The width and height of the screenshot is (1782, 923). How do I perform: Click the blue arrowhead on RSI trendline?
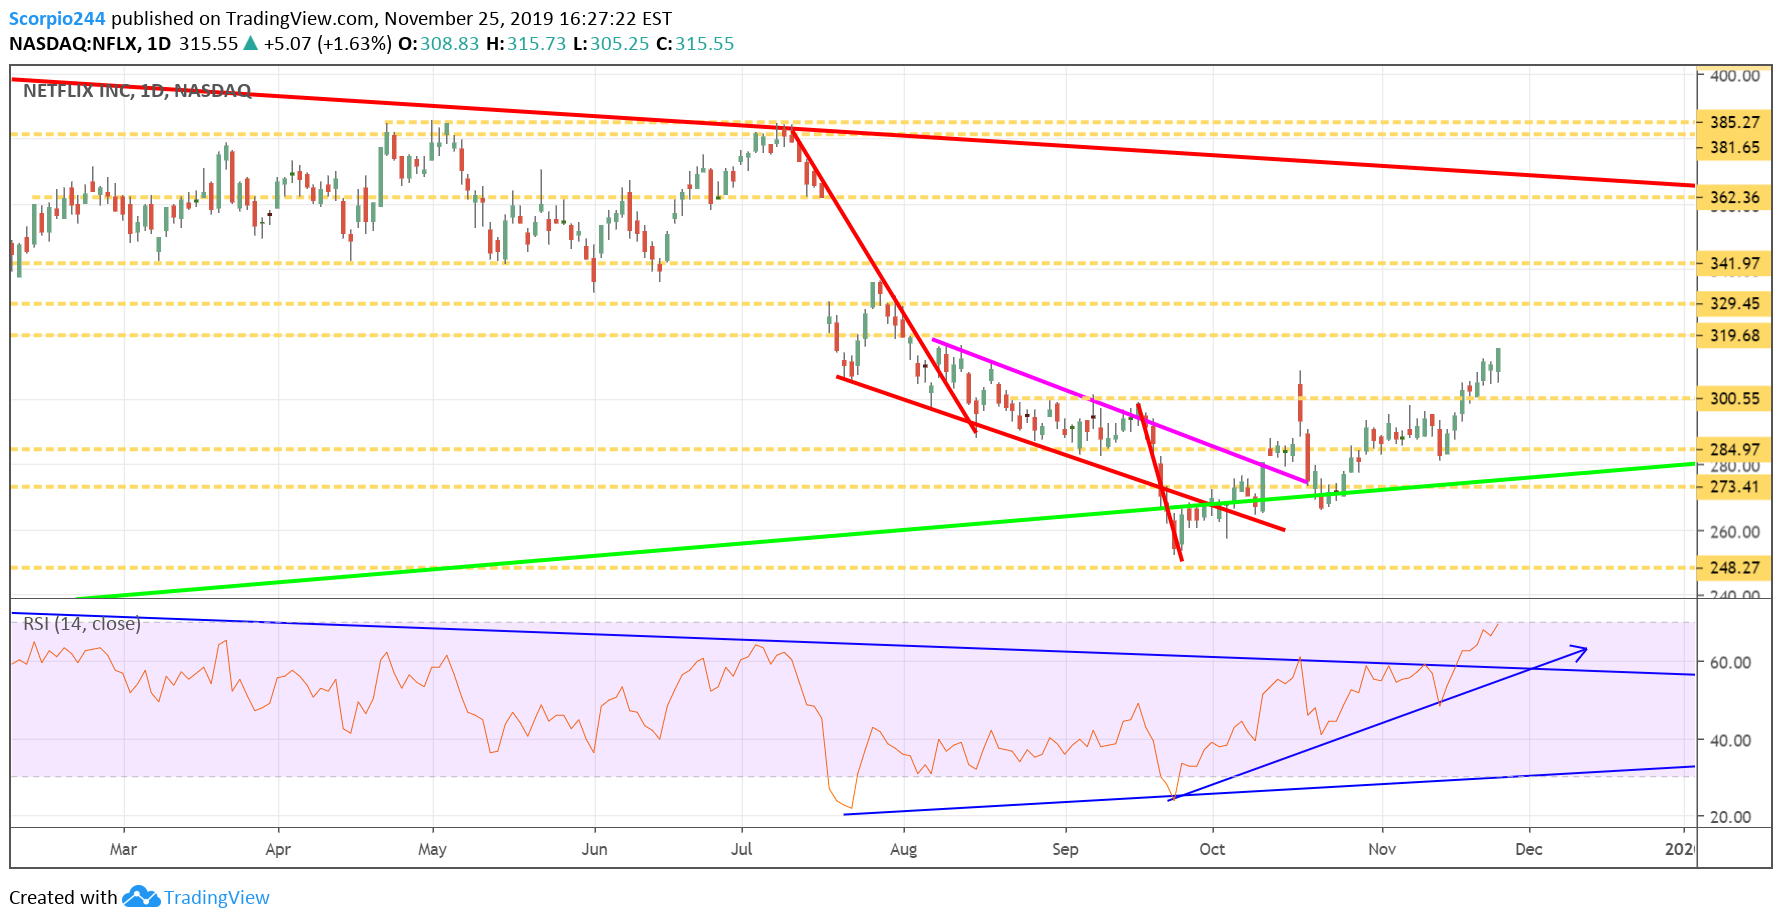tap(1580, 652)
